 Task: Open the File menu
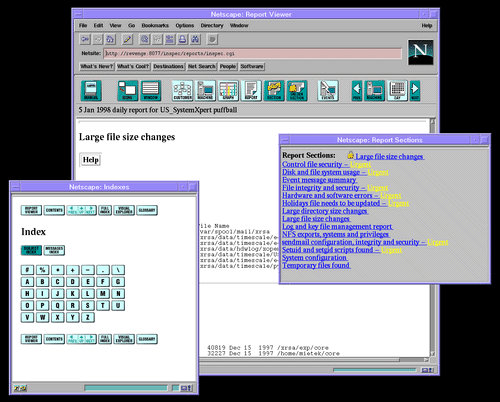point(83,25)
